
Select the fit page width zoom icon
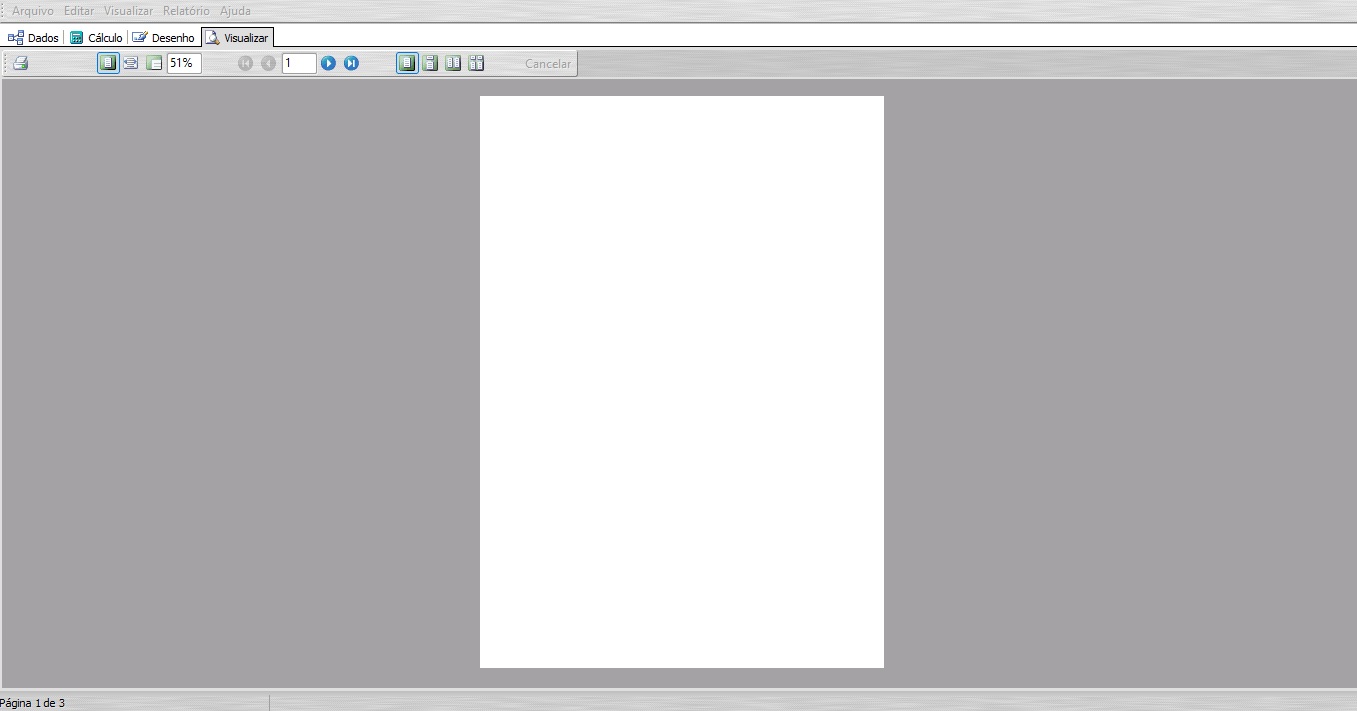(131, 63)
